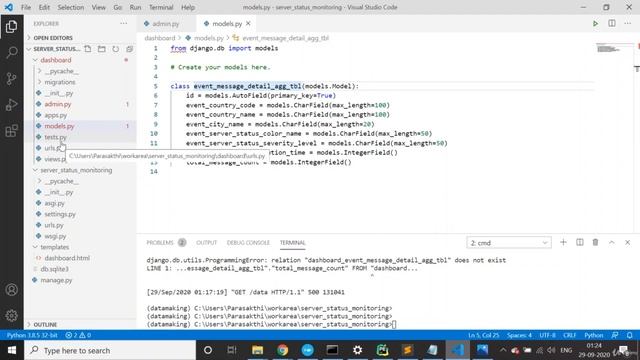The width and height of the screenshot is (640, 360).
Task: Change line ending via CRLF
Action: pos(569,335)
